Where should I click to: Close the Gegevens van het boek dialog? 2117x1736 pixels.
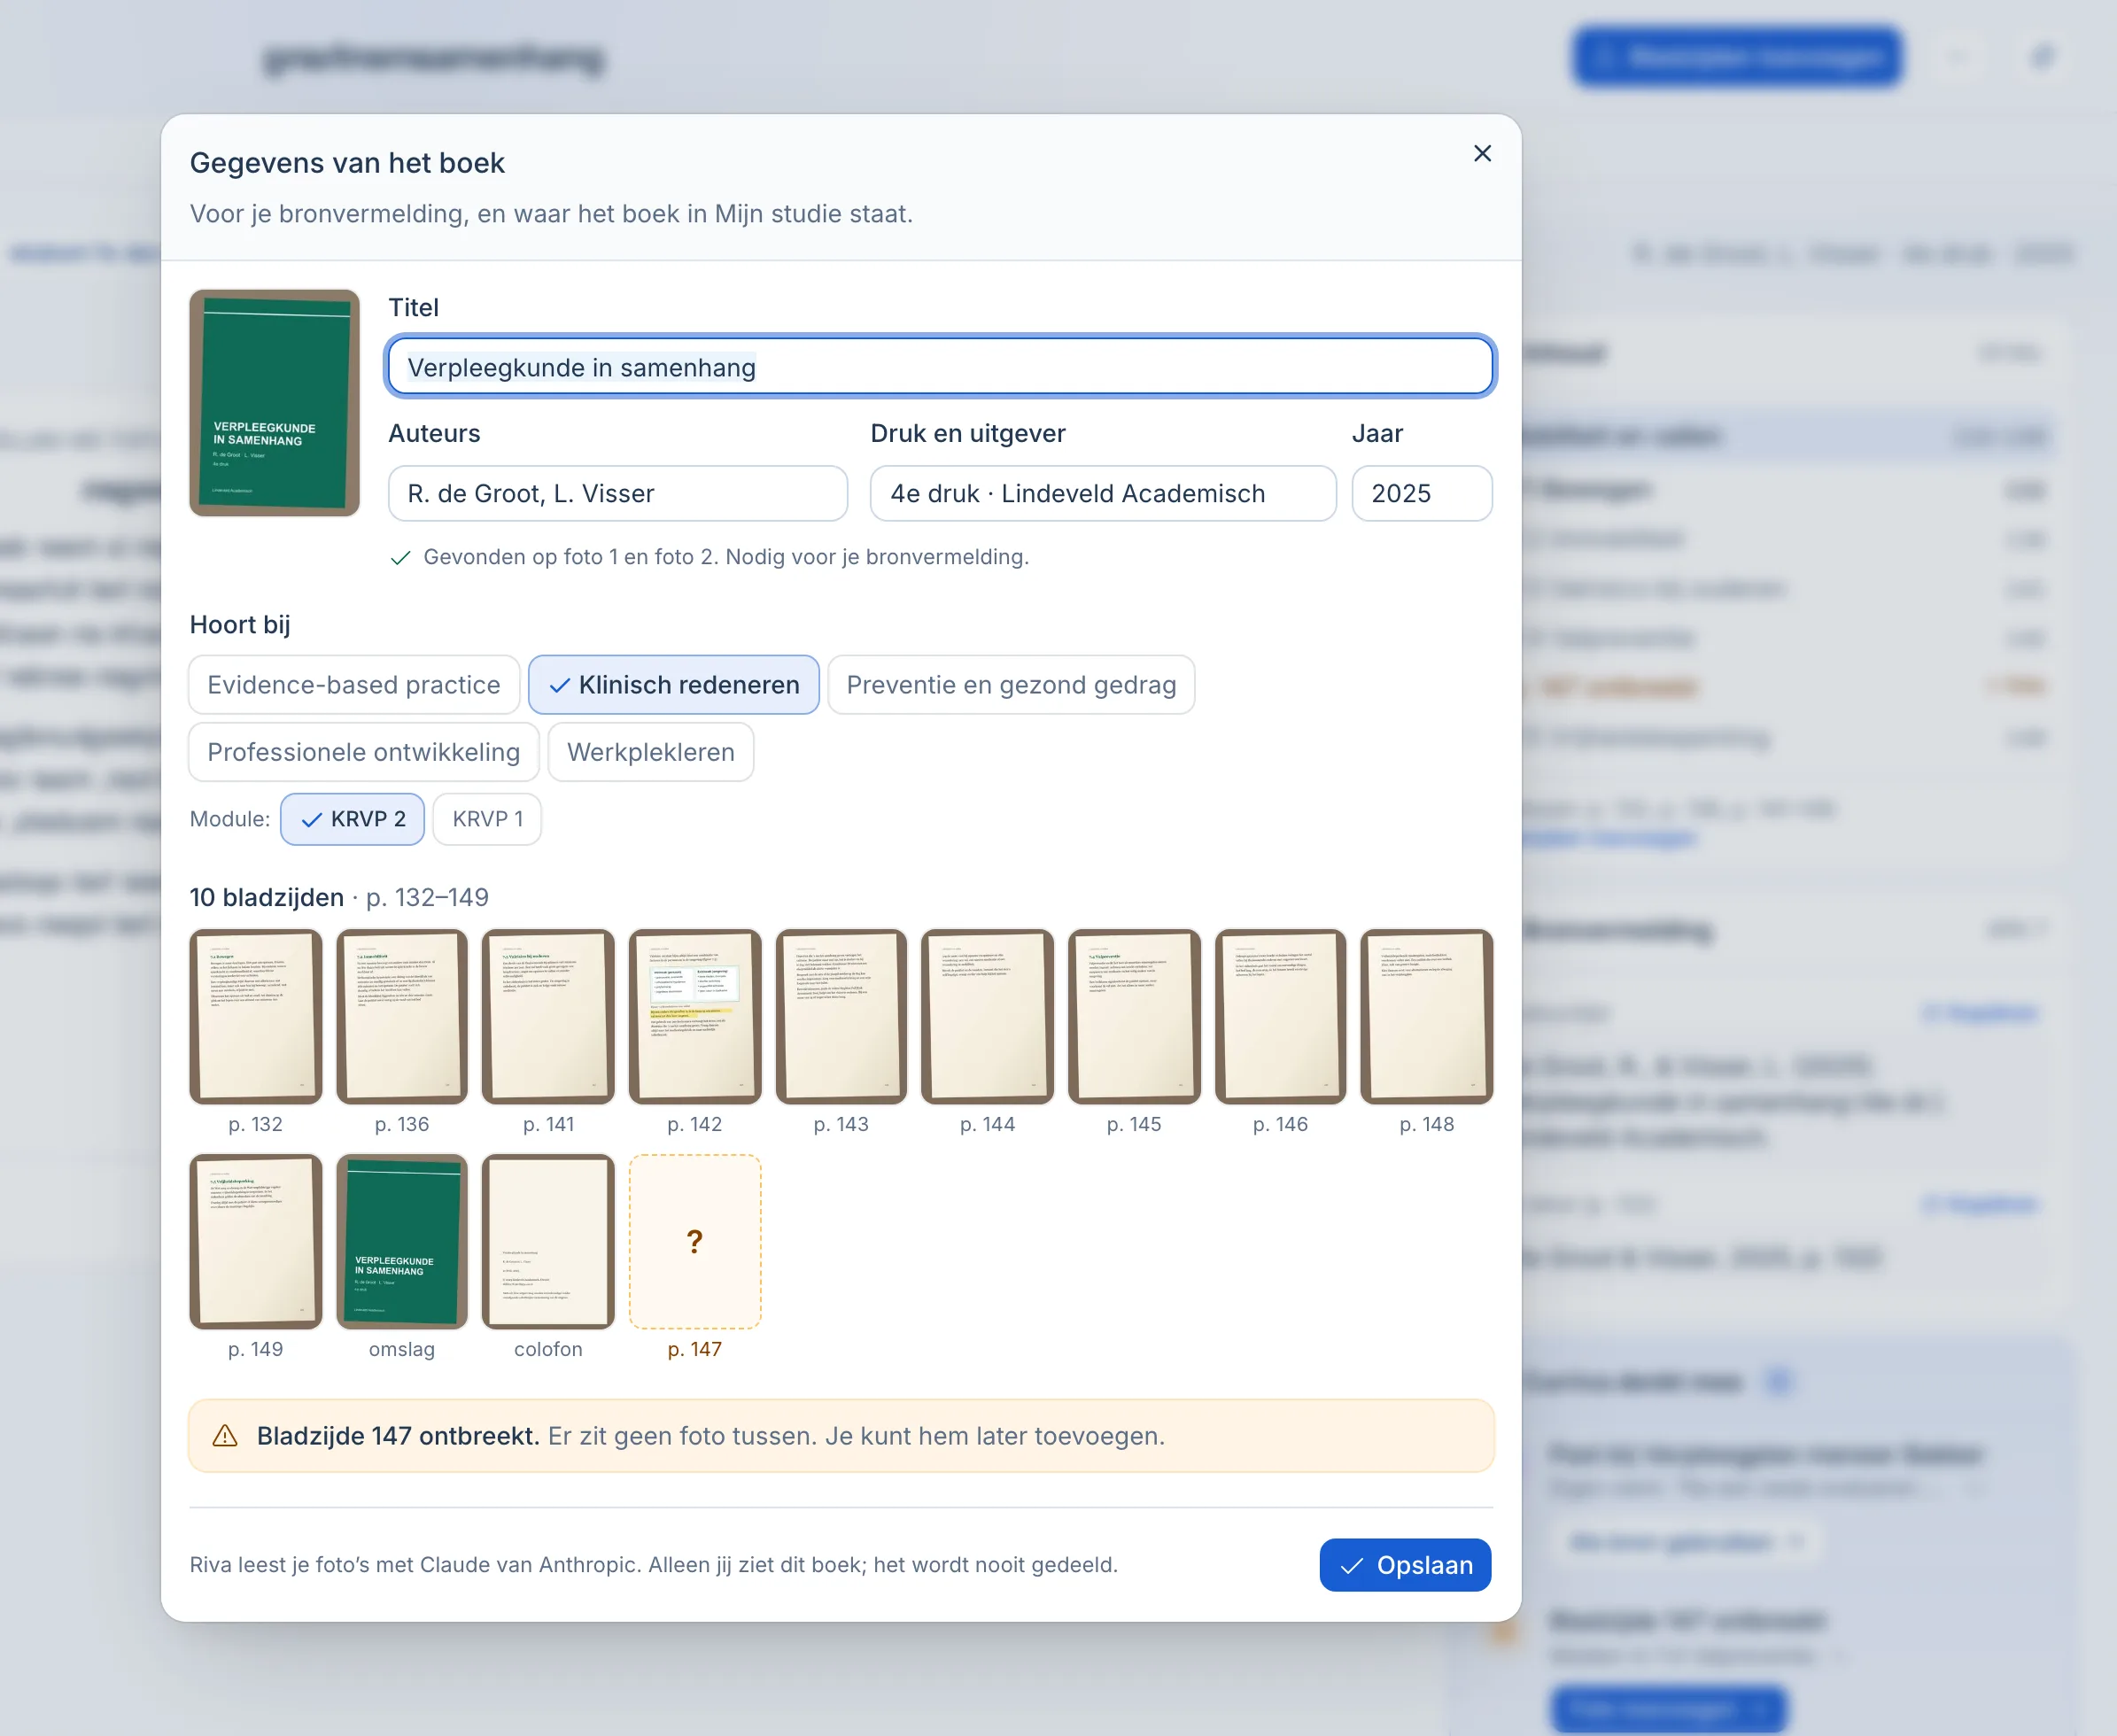pyautogui.click(x=1482, y=153)
